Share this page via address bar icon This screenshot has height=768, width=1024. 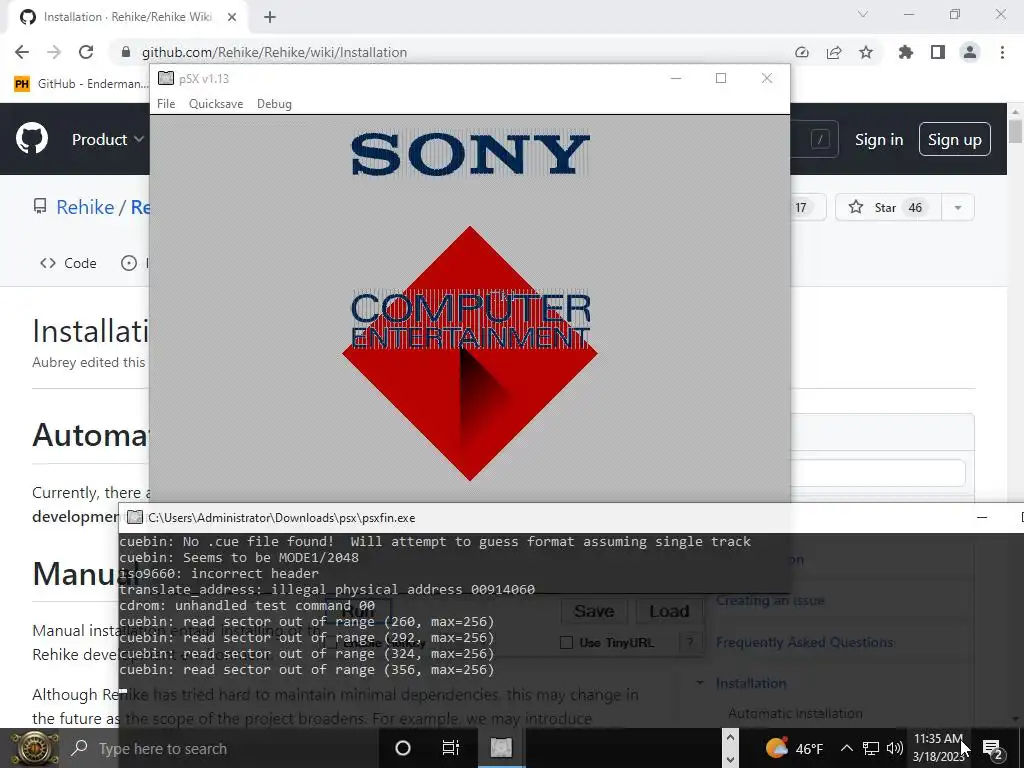coord(834,52)
